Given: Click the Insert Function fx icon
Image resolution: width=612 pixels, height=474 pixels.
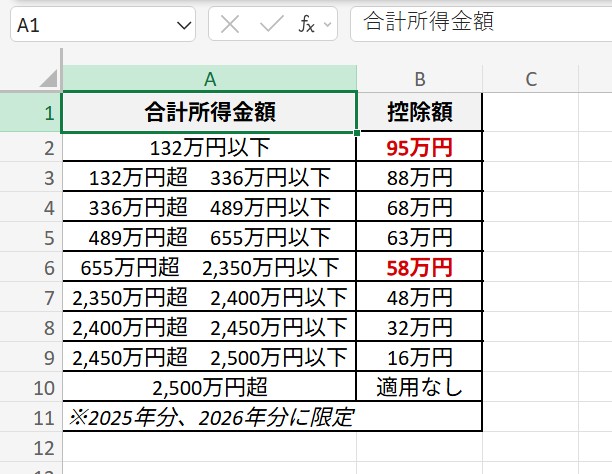Looking at the screenshot, I should tap(307, 25).
